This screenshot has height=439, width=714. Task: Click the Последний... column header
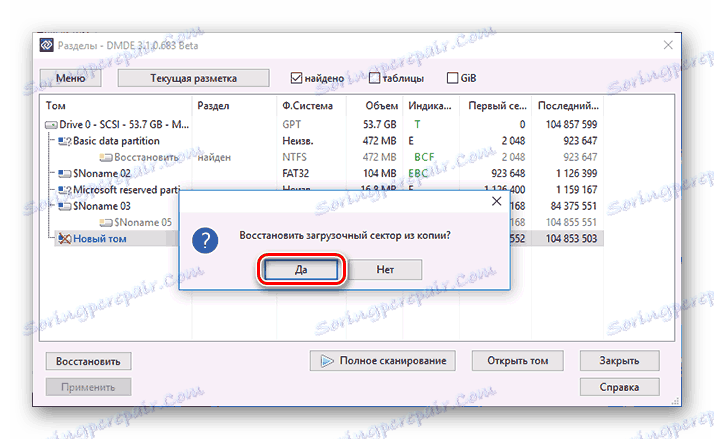[568, 106]
